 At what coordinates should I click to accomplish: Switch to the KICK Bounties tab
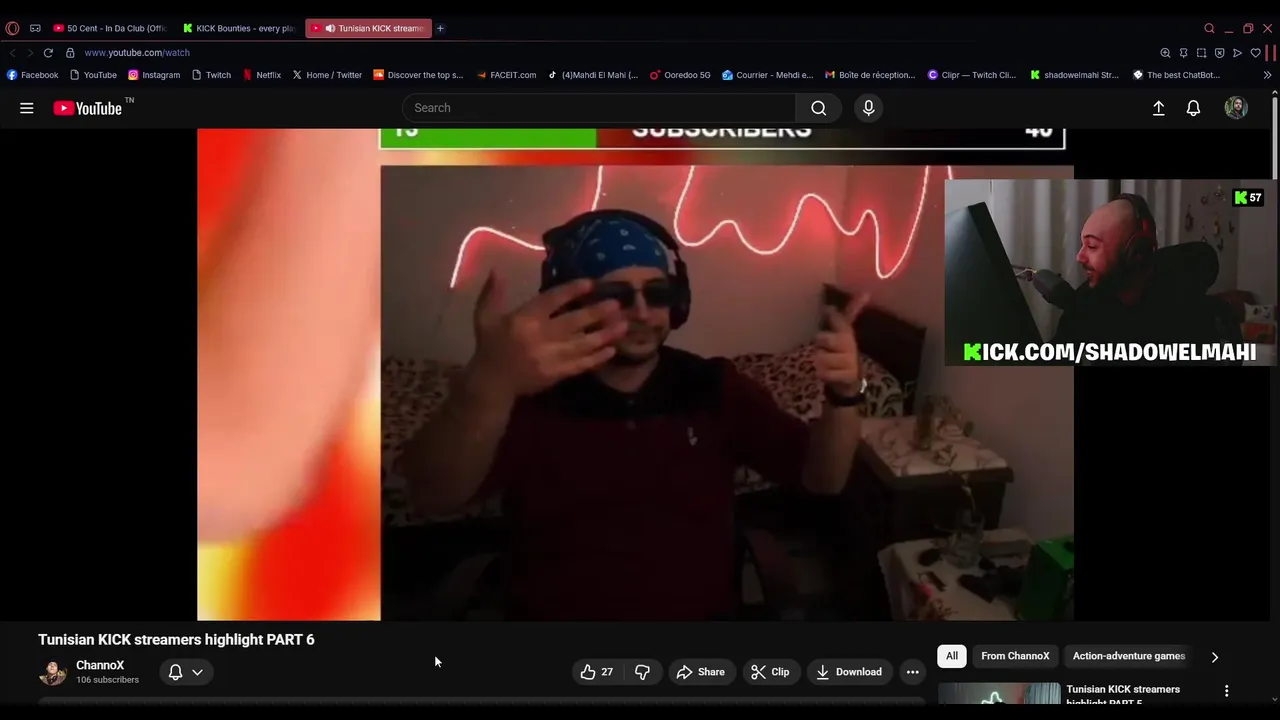pyautogui.click(x=239, y=28)
